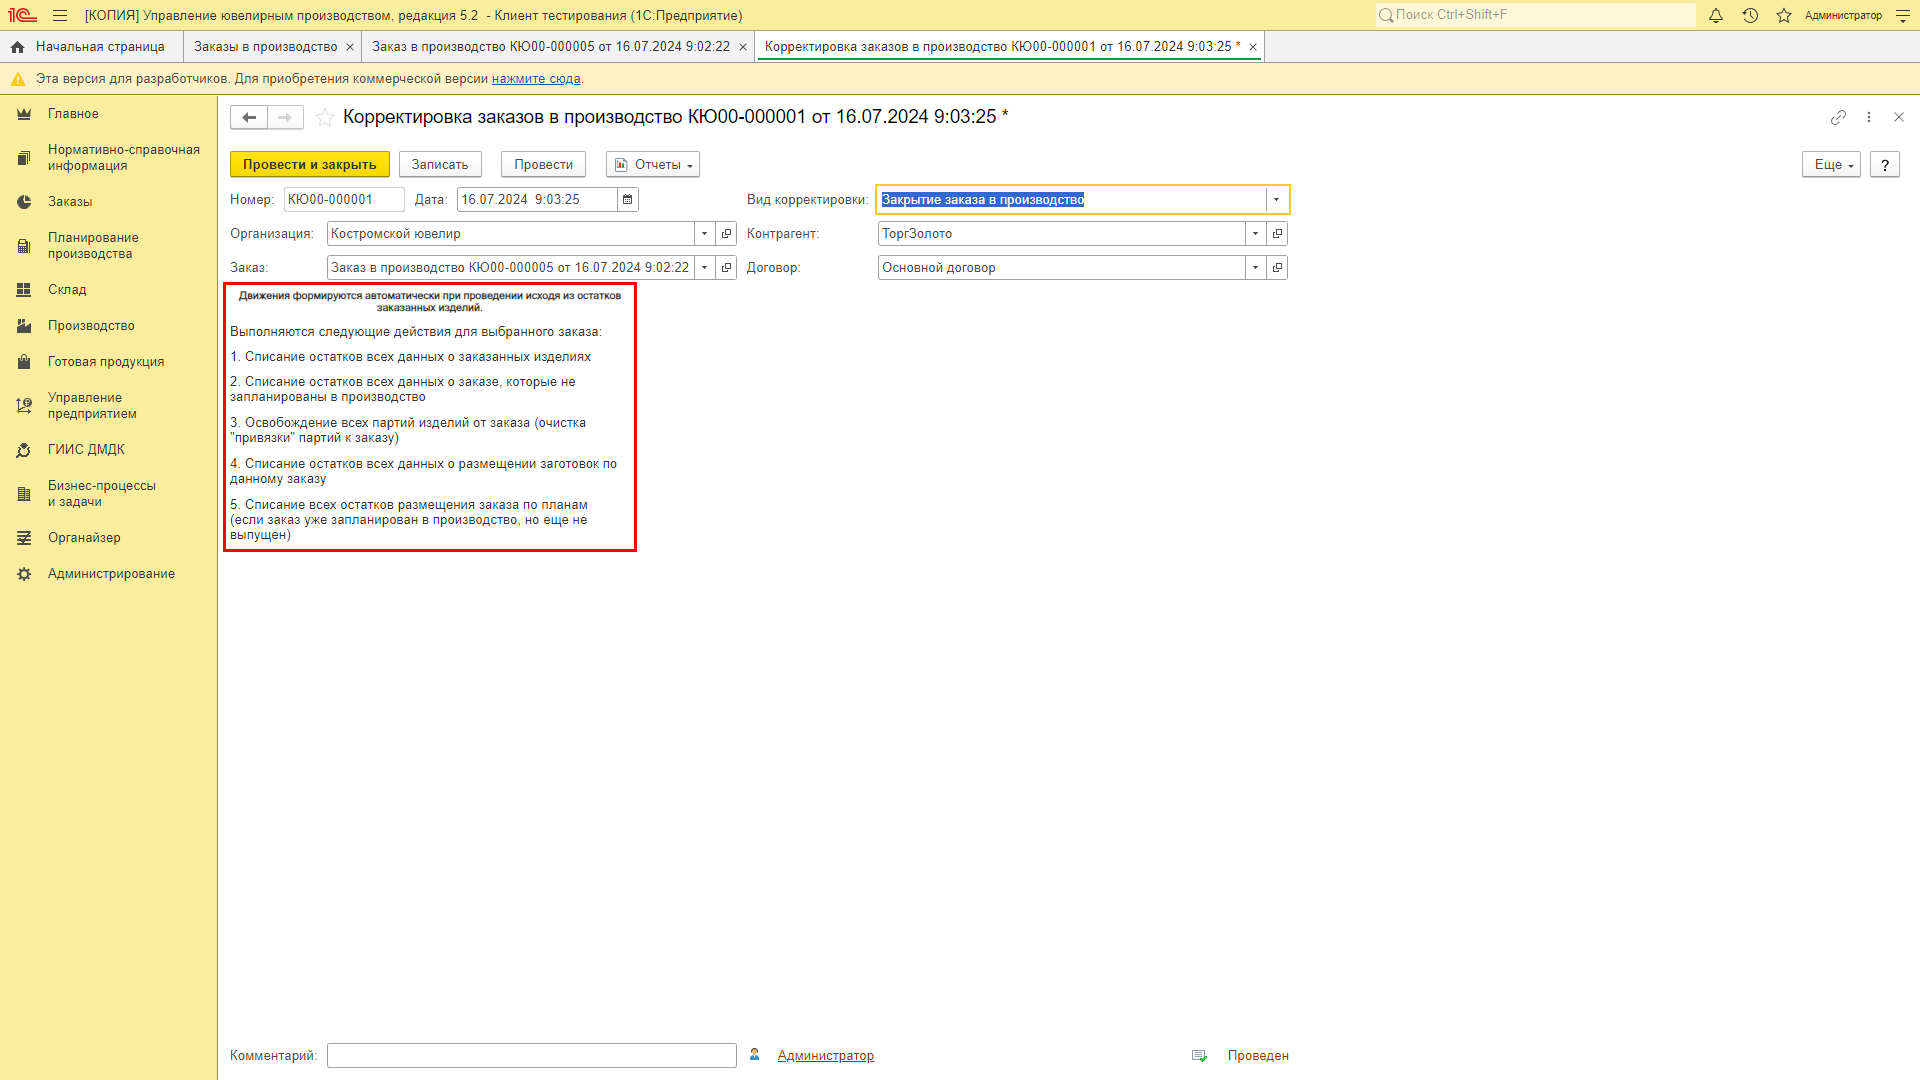Click the Контрагент field ТоргЗолото
The image size is (1920, 1080).
point(1061,234)
